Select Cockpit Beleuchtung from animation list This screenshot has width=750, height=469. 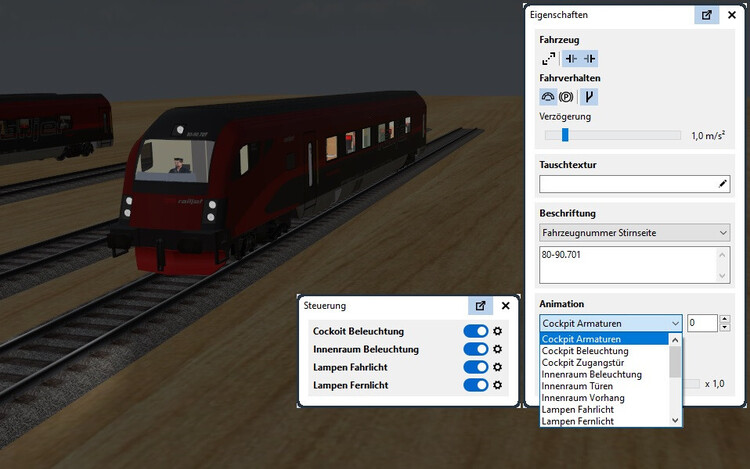[x=605, y=351]
